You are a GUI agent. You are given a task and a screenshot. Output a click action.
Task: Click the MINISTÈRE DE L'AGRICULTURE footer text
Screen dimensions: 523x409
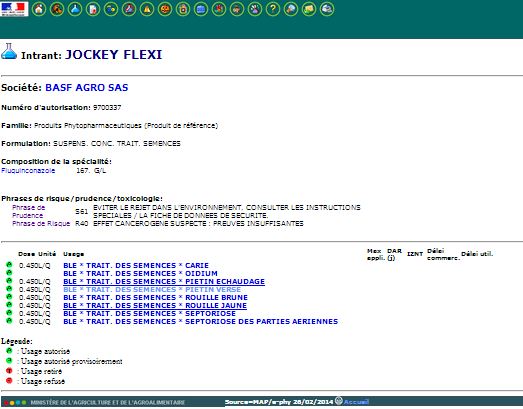point(107,402)
